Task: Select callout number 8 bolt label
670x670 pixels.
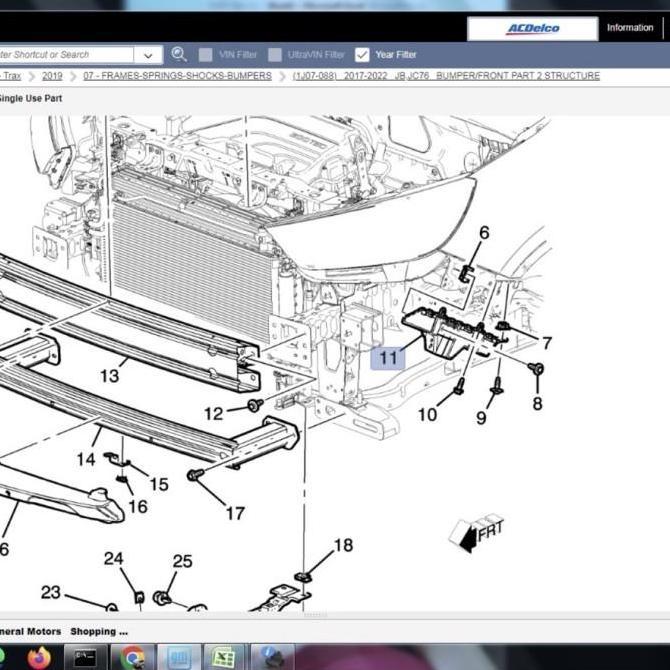Action: coord(538,404)
